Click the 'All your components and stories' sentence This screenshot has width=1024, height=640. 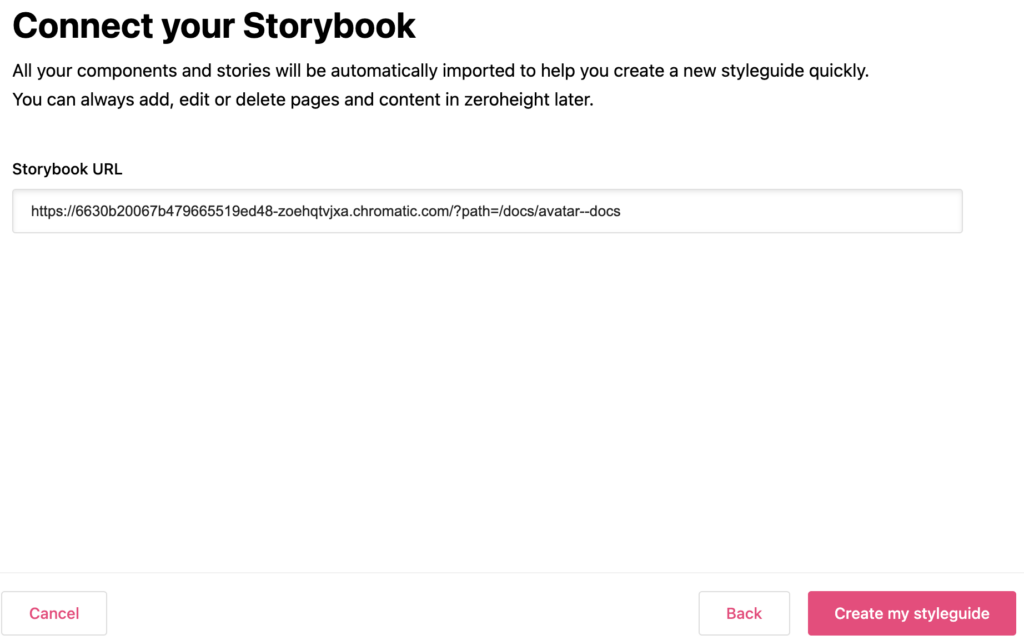coord(440,71)
